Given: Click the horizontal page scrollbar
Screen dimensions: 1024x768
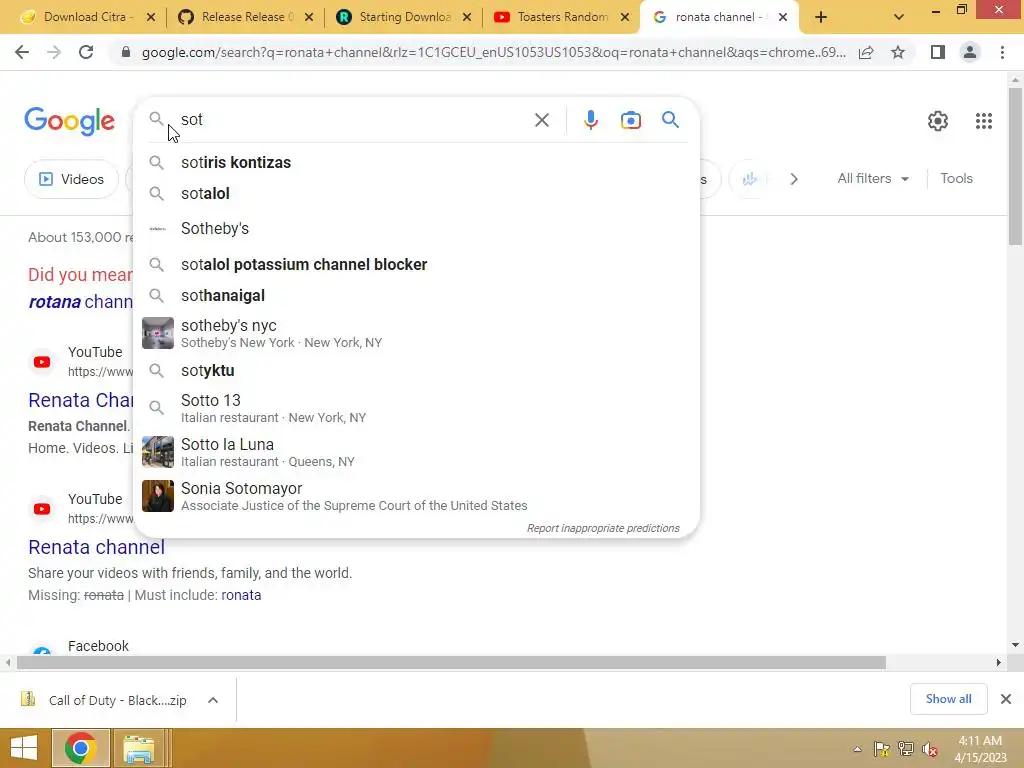Looking at the screenshot, I should [451, 663].
